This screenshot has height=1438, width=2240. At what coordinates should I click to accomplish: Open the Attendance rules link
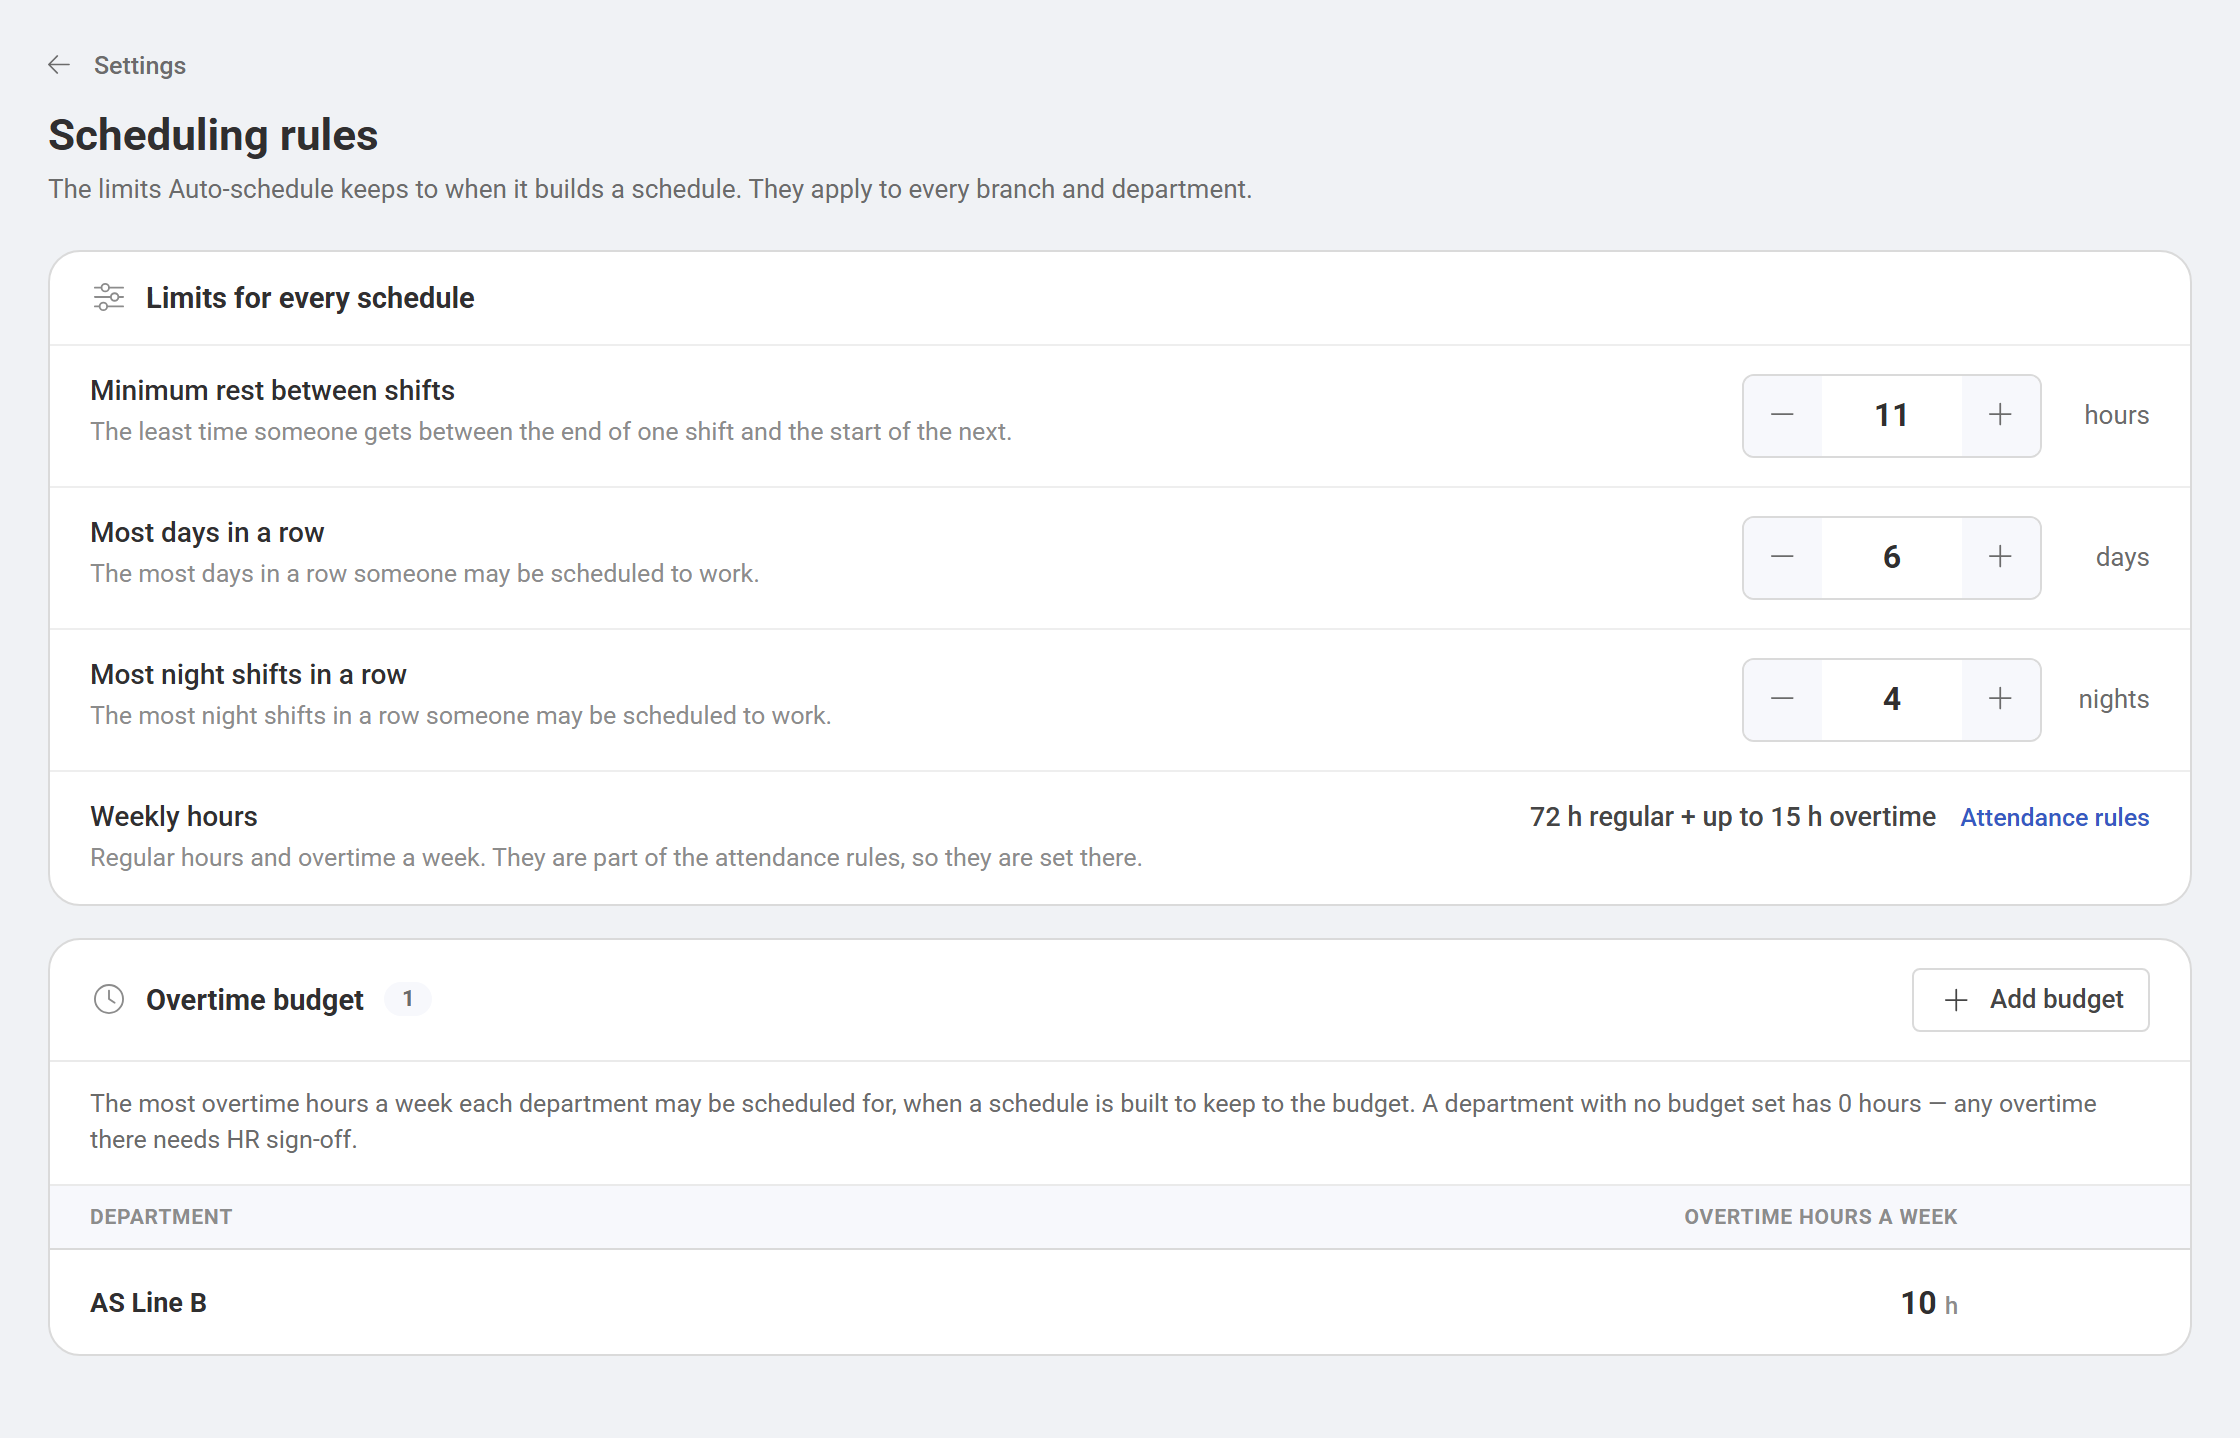tap(2054, 817)
